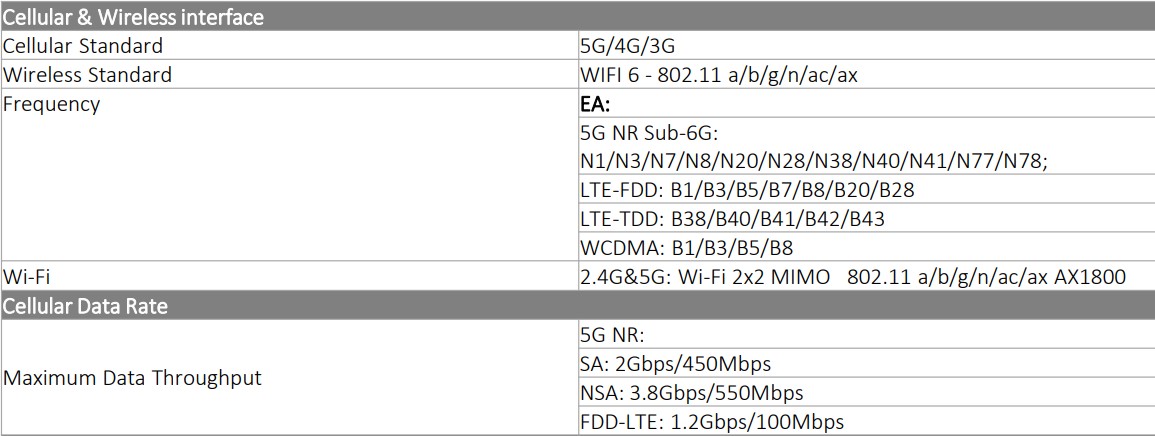The image size is (1155, 436).
Task: Select the Cellular Standard label cell
Action: point(83,46)
